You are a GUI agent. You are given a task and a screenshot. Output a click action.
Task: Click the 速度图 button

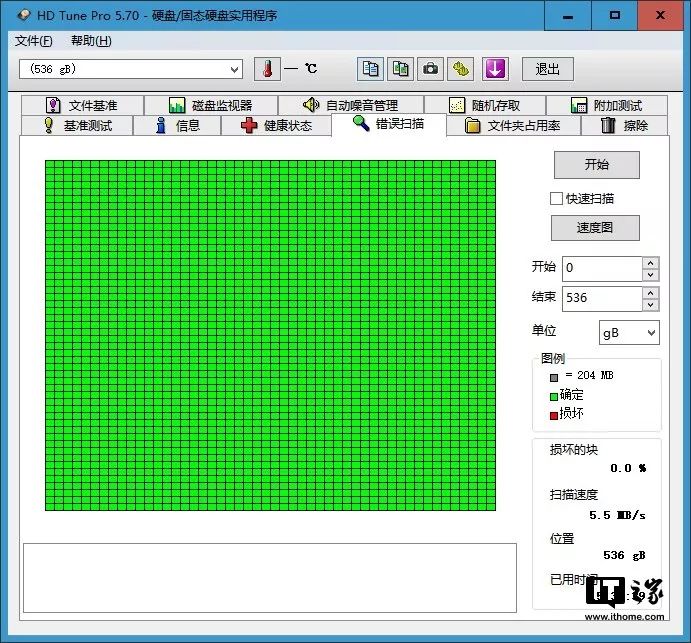(x=594, y=227)
